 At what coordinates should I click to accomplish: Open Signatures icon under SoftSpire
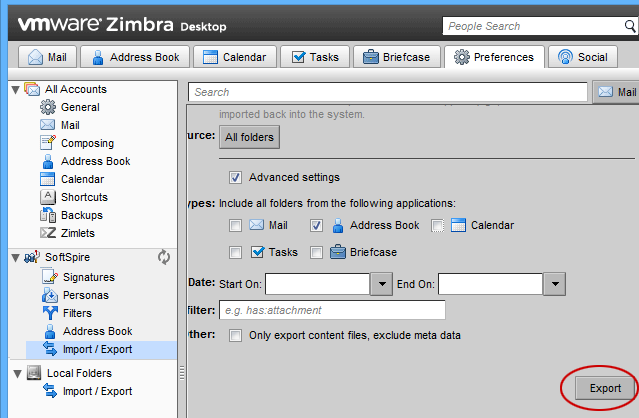pos(50,277)
